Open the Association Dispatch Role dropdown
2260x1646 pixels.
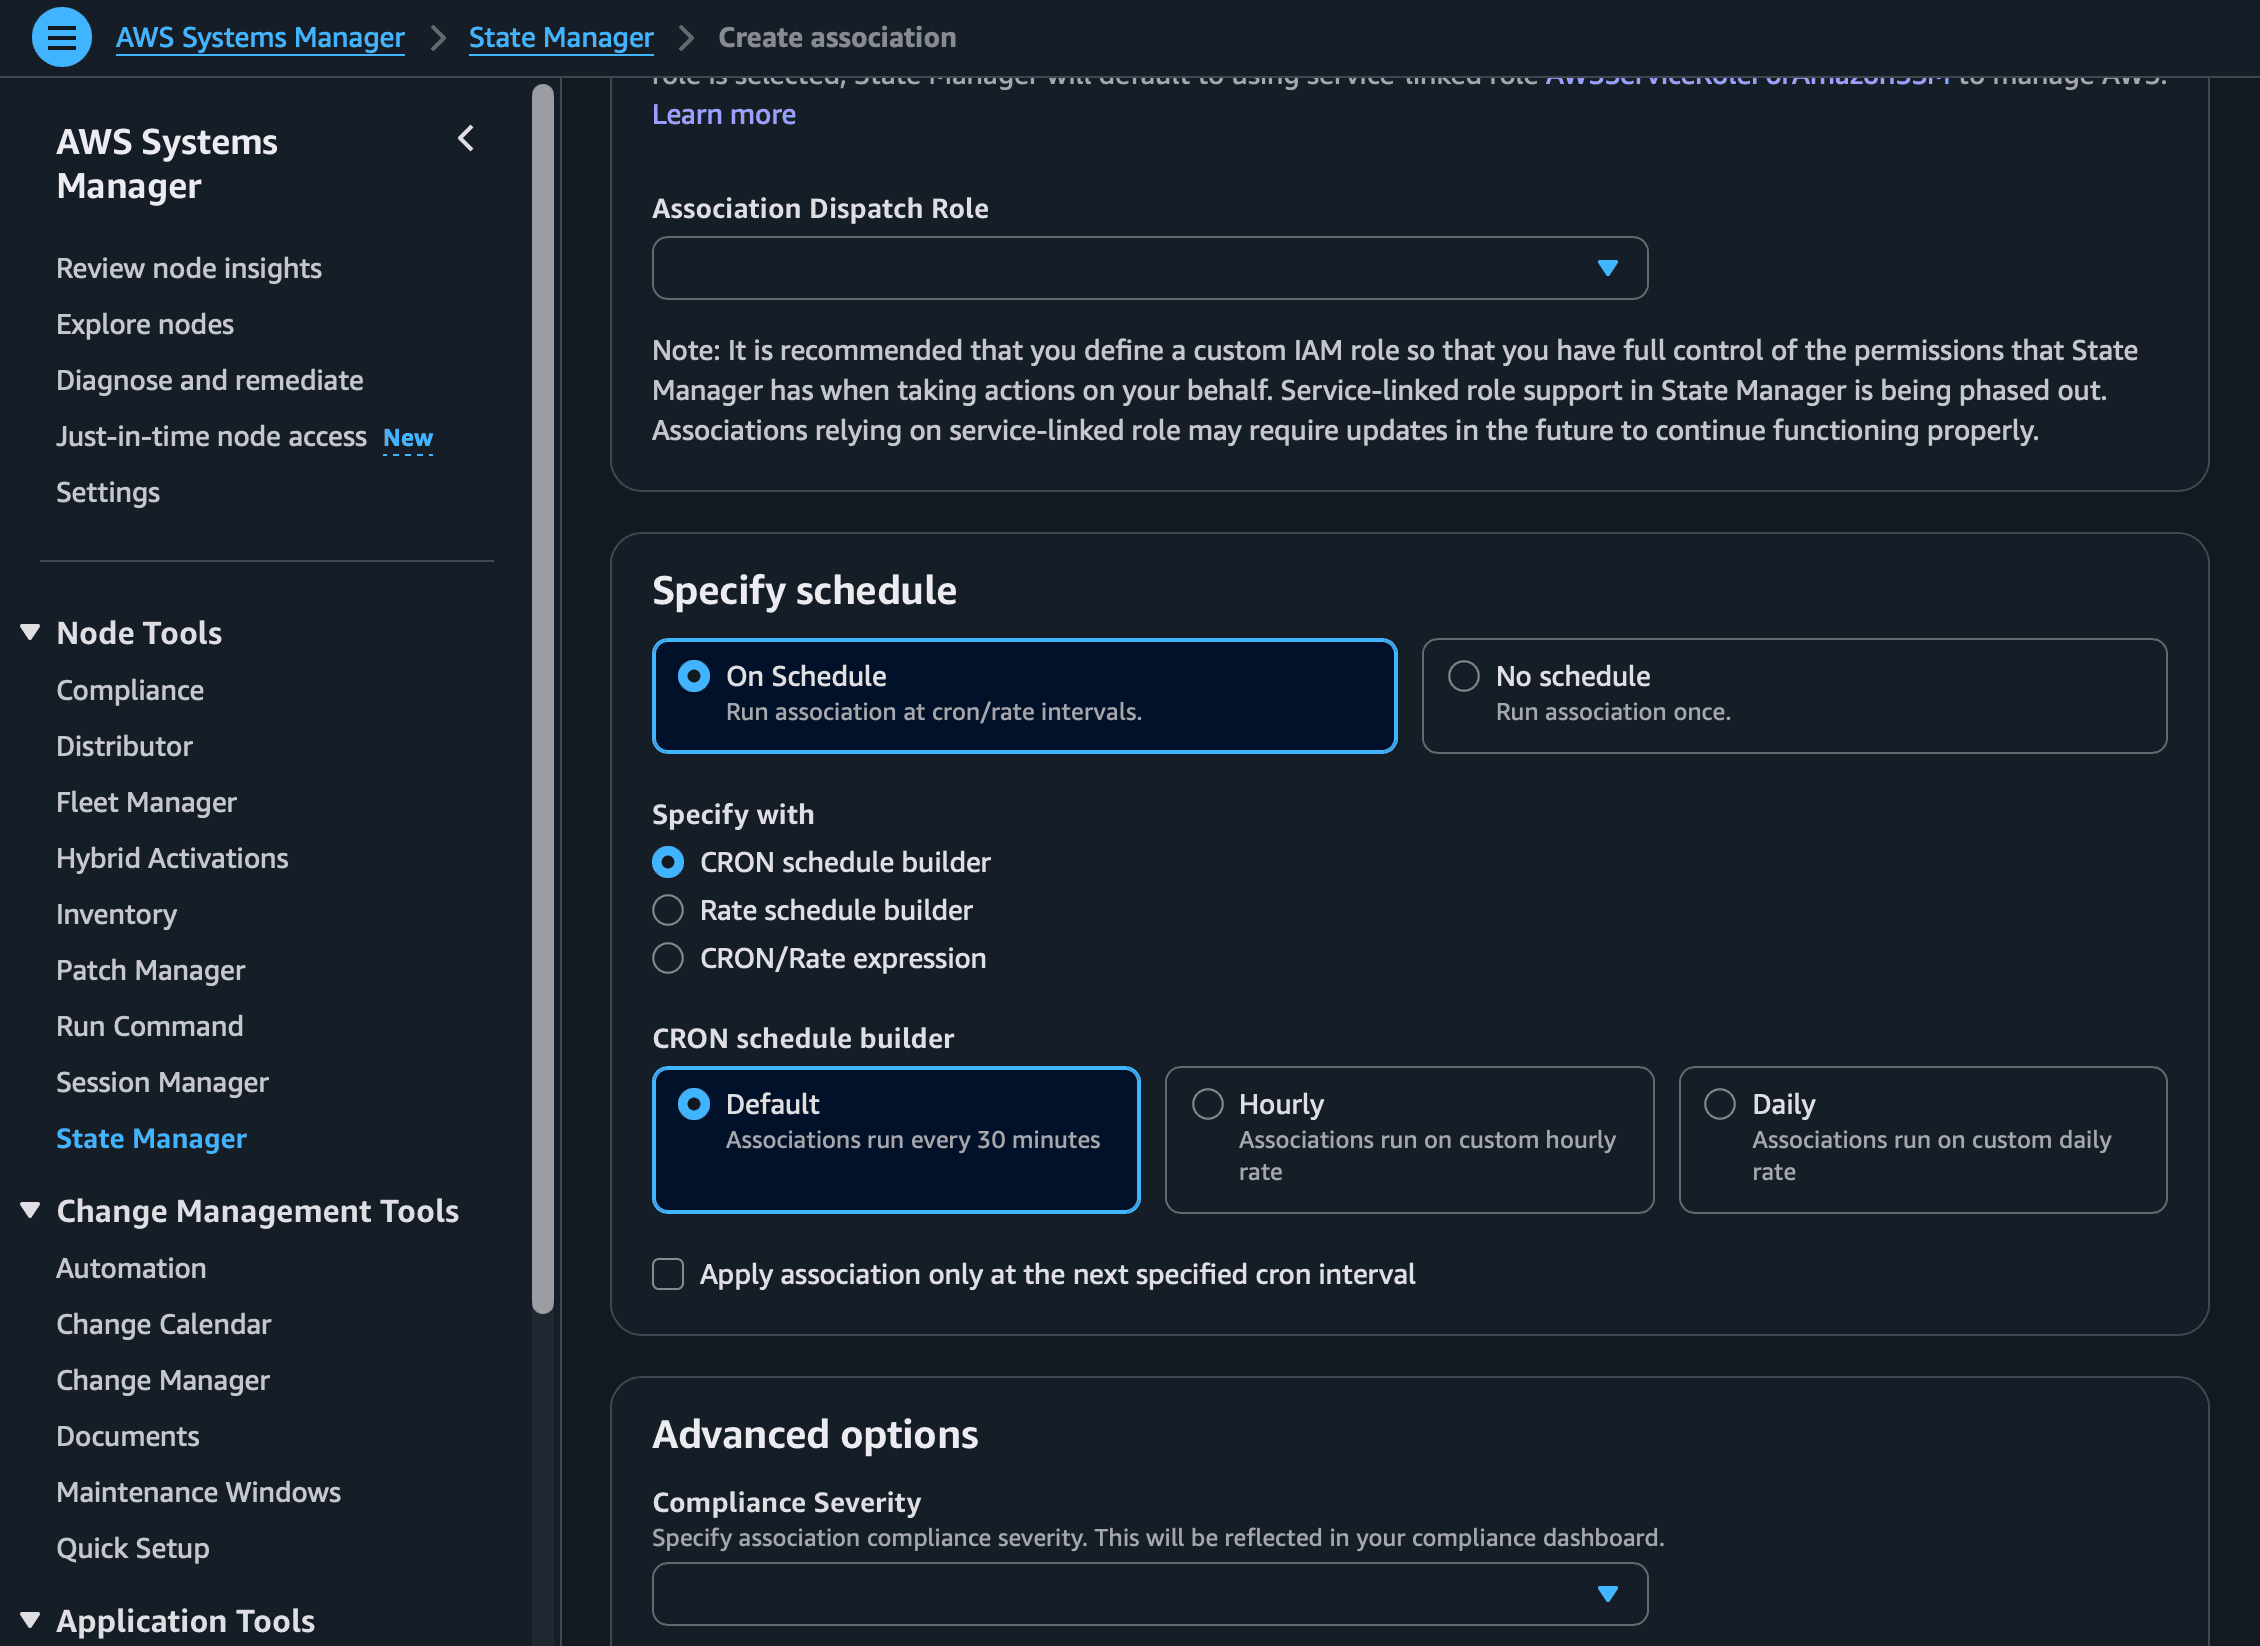click(1150, 268)
